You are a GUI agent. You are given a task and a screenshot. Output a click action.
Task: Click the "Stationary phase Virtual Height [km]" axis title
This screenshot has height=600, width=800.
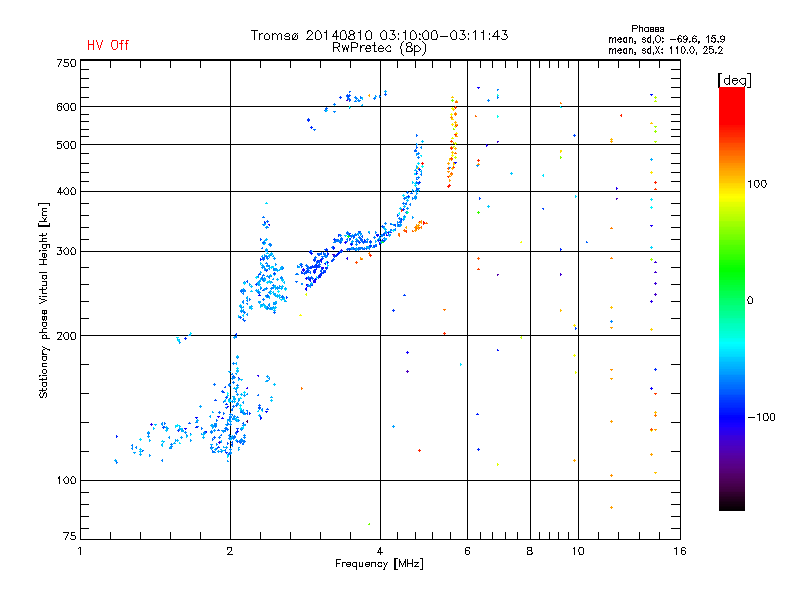(44, 300)
